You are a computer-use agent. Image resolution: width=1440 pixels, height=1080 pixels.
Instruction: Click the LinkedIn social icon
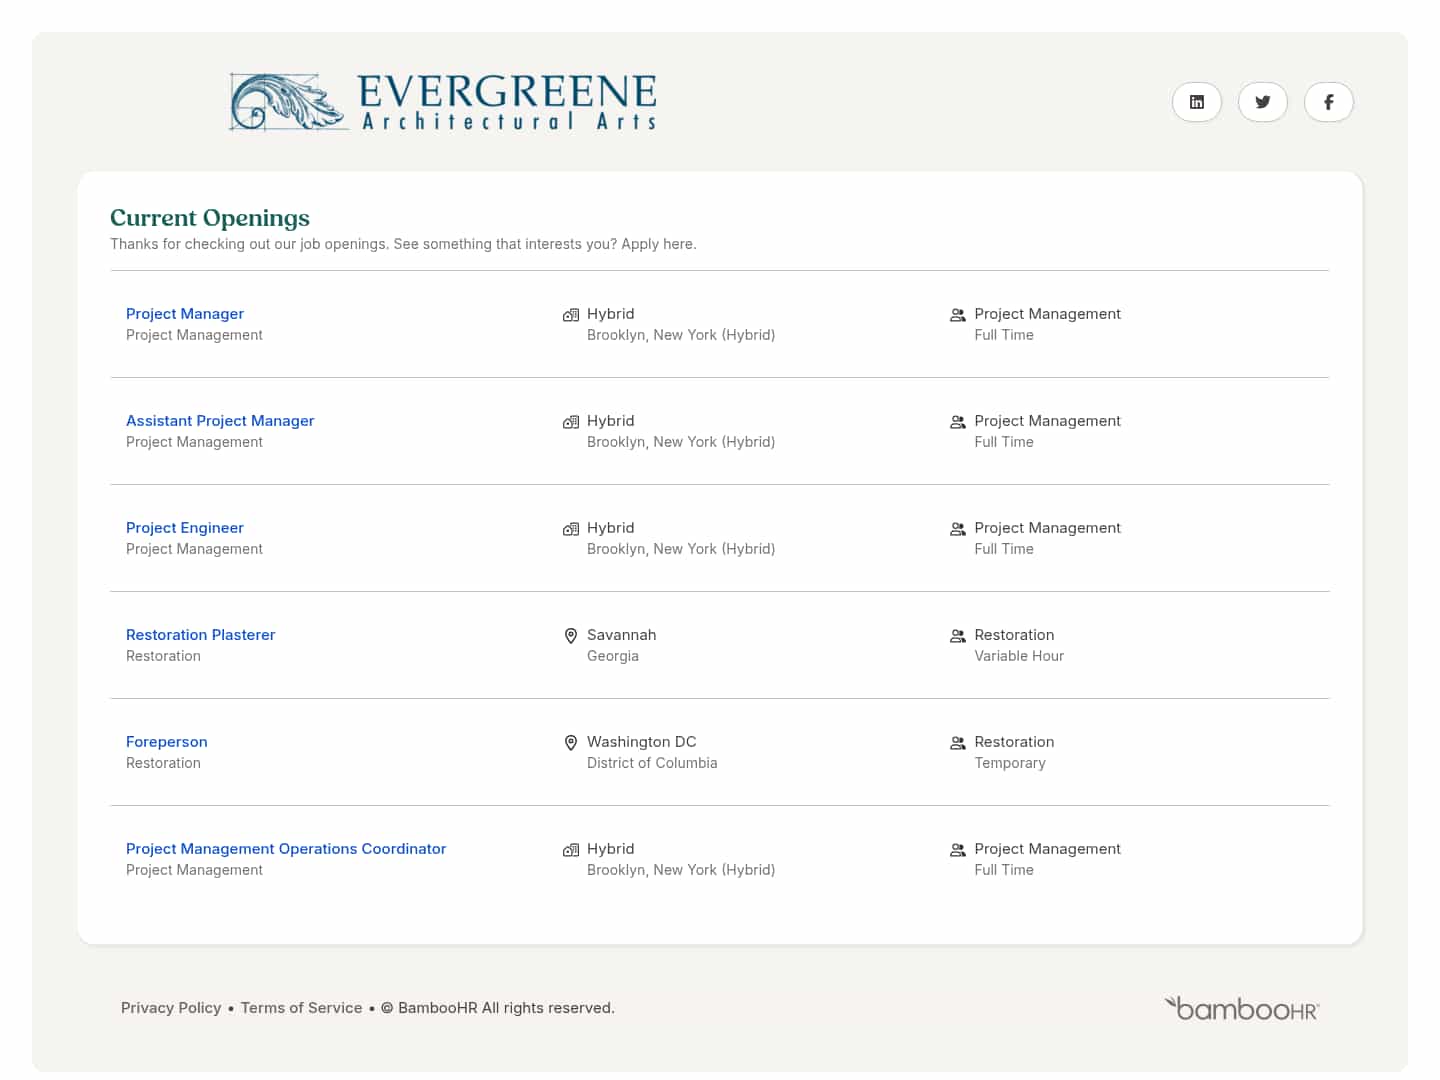click(x=1196, y=101)
